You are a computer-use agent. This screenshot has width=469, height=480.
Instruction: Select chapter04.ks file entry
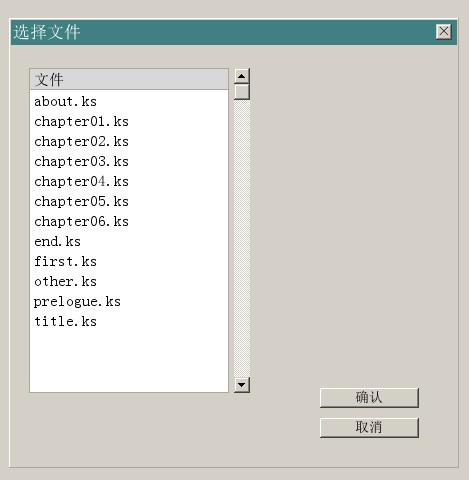pyautogui.click(x=129, y=181)
